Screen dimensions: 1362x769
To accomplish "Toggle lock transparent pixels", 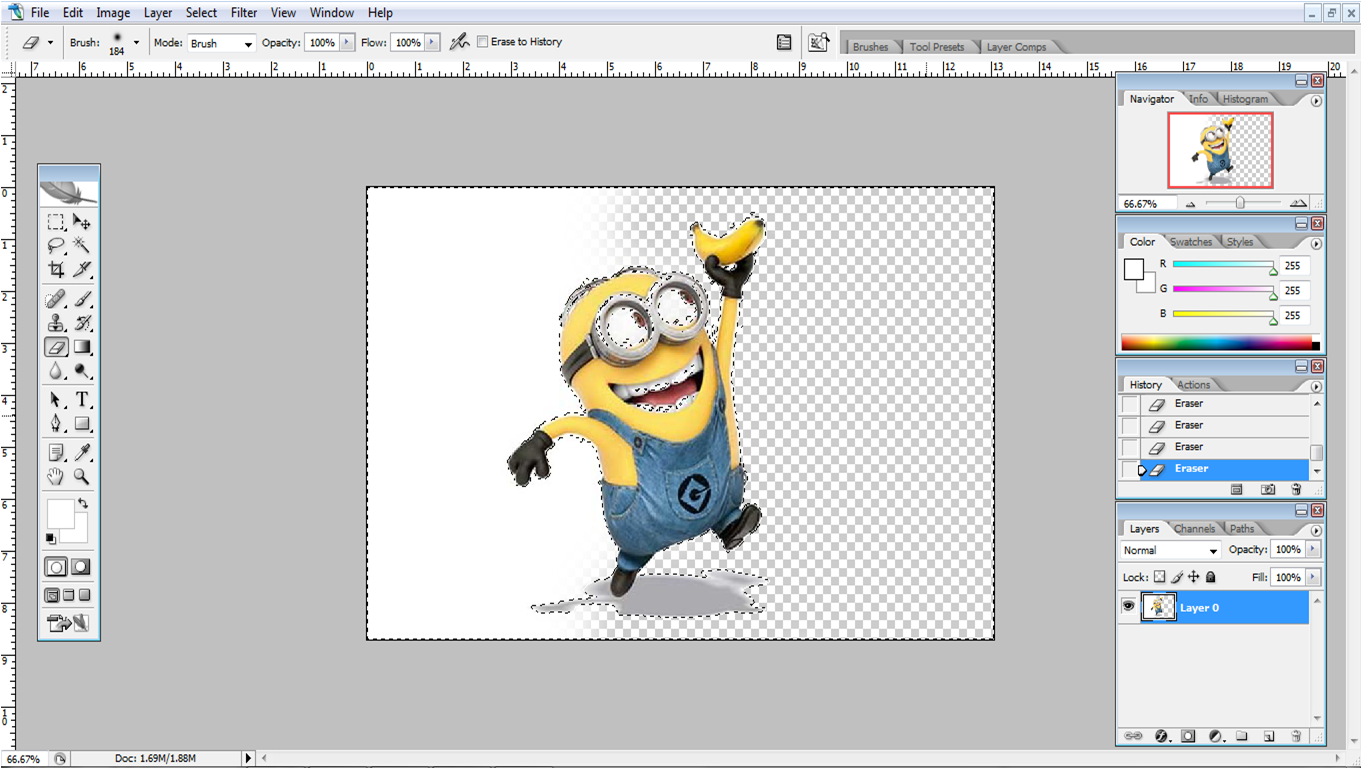I will [1160, 577].
